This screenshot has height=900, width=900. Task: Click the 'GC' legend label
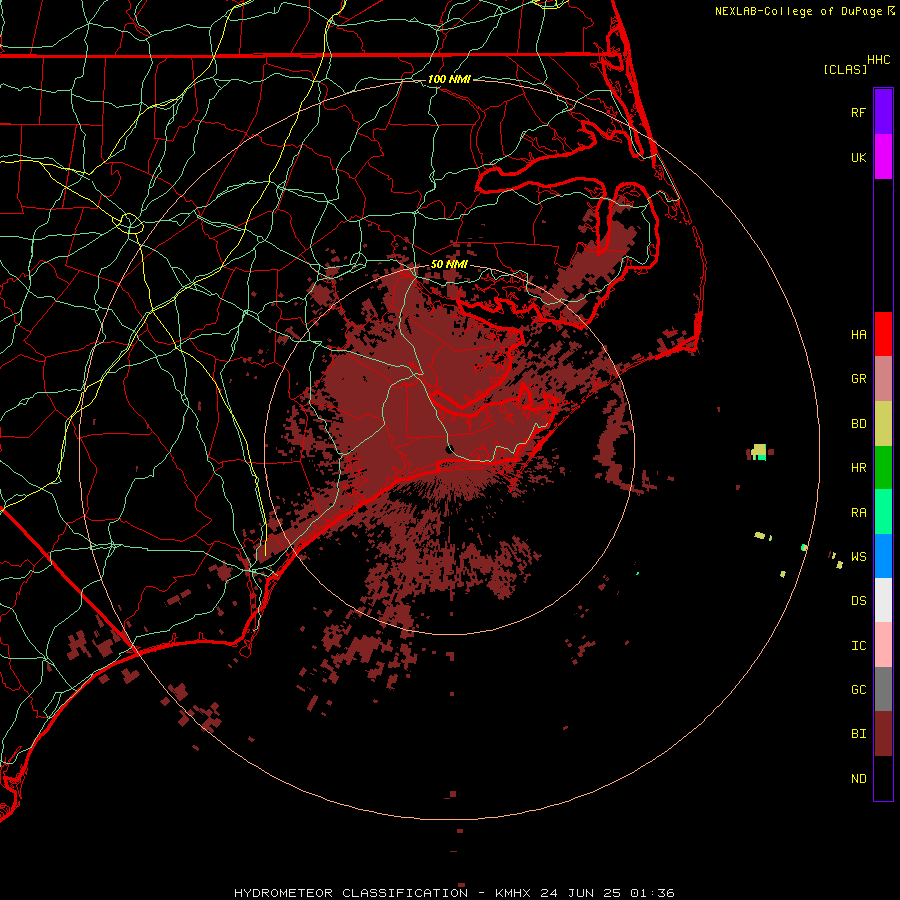pos(858,689)
